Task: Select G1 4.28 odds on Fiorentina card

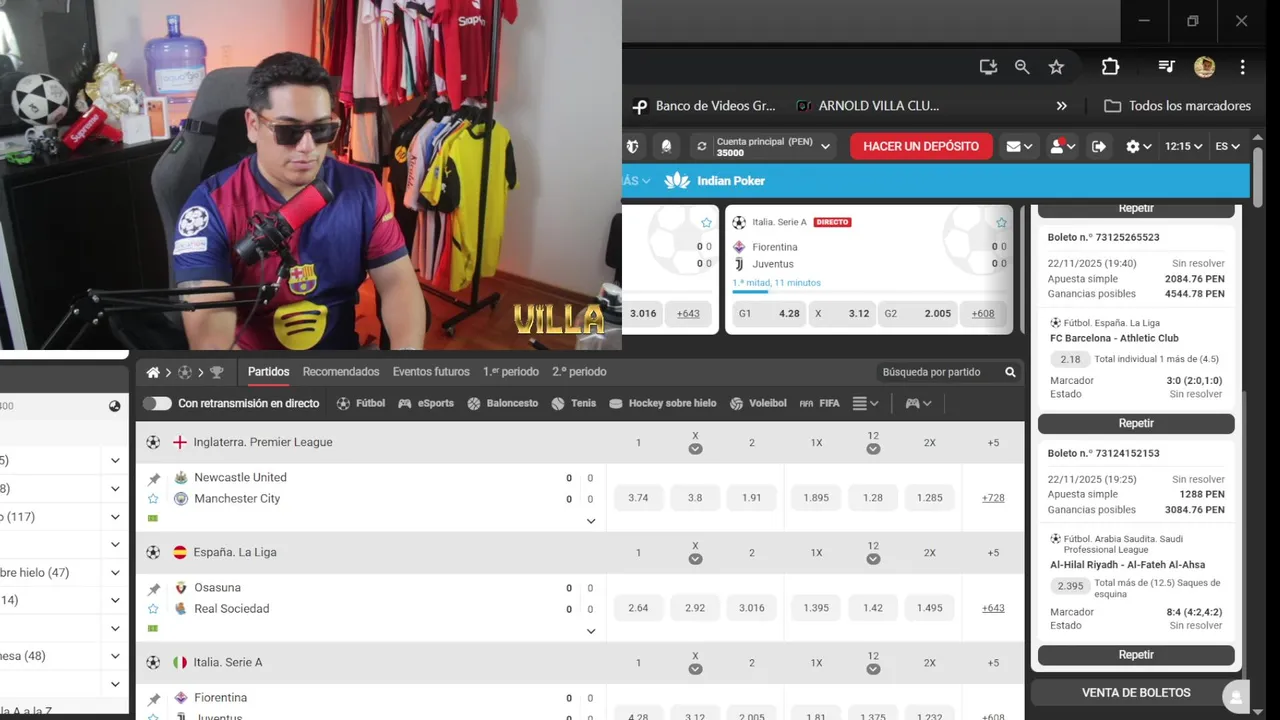Action: click(769, 313)
